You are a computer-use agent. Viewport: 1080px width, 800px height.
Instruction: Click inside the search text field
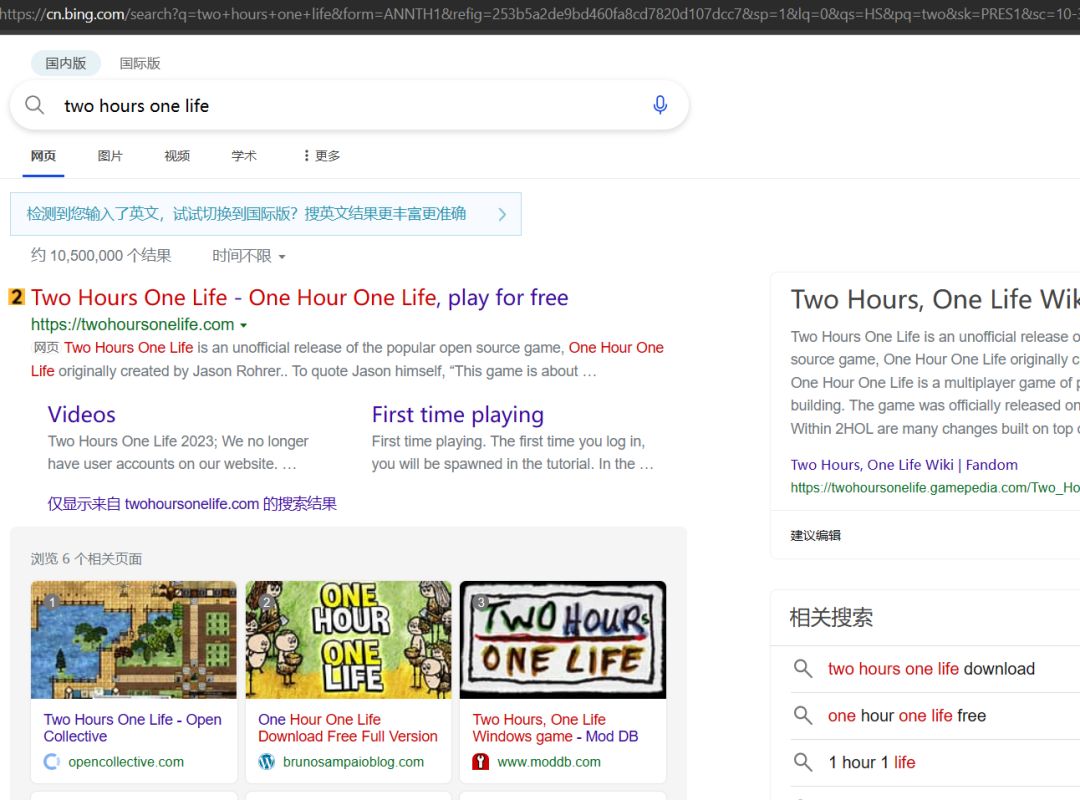pyautogui.click(x=340, y=106)
